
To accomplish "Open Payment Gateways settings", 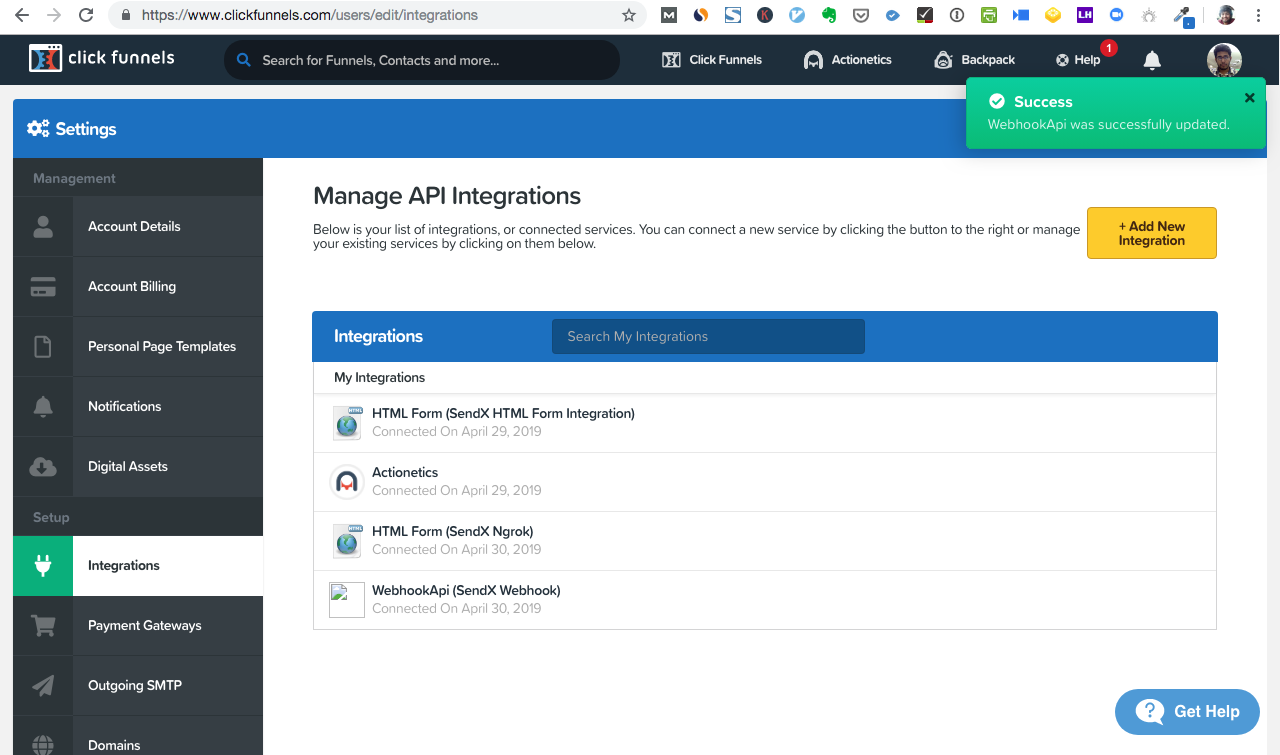I will pos(138,625).
